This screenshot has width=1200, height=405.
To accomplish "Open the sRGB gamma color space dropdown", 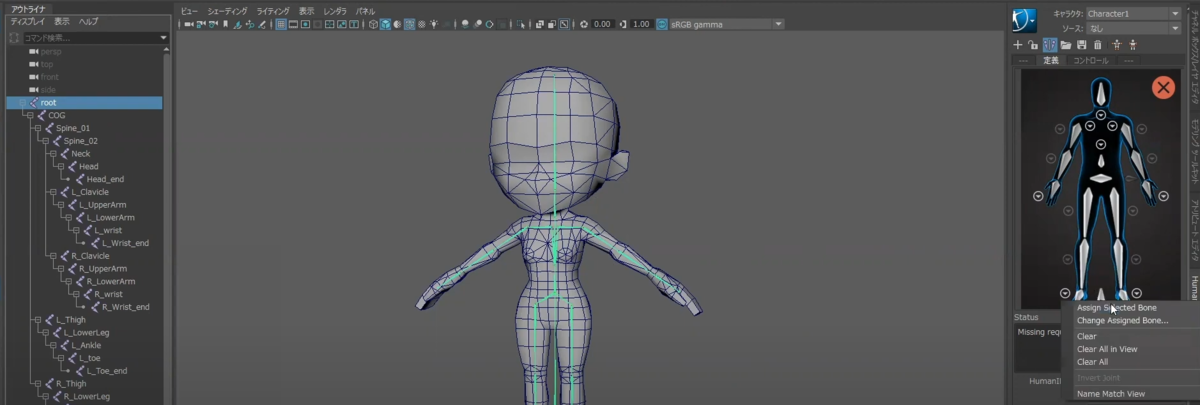I will click(x=719, y=24).
